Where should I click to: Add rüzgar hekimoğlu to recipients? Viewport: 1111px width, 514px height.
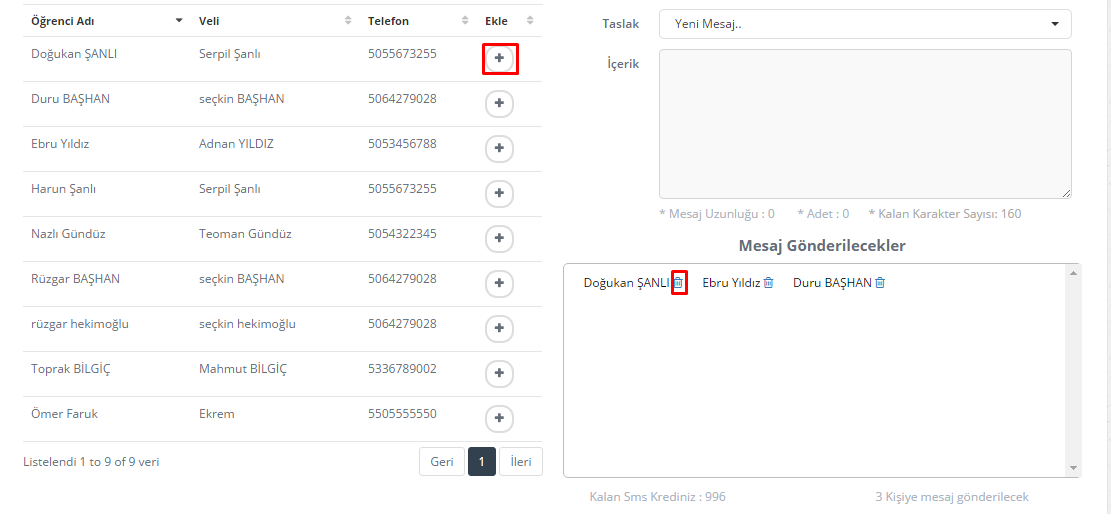[x=499, y=328]
